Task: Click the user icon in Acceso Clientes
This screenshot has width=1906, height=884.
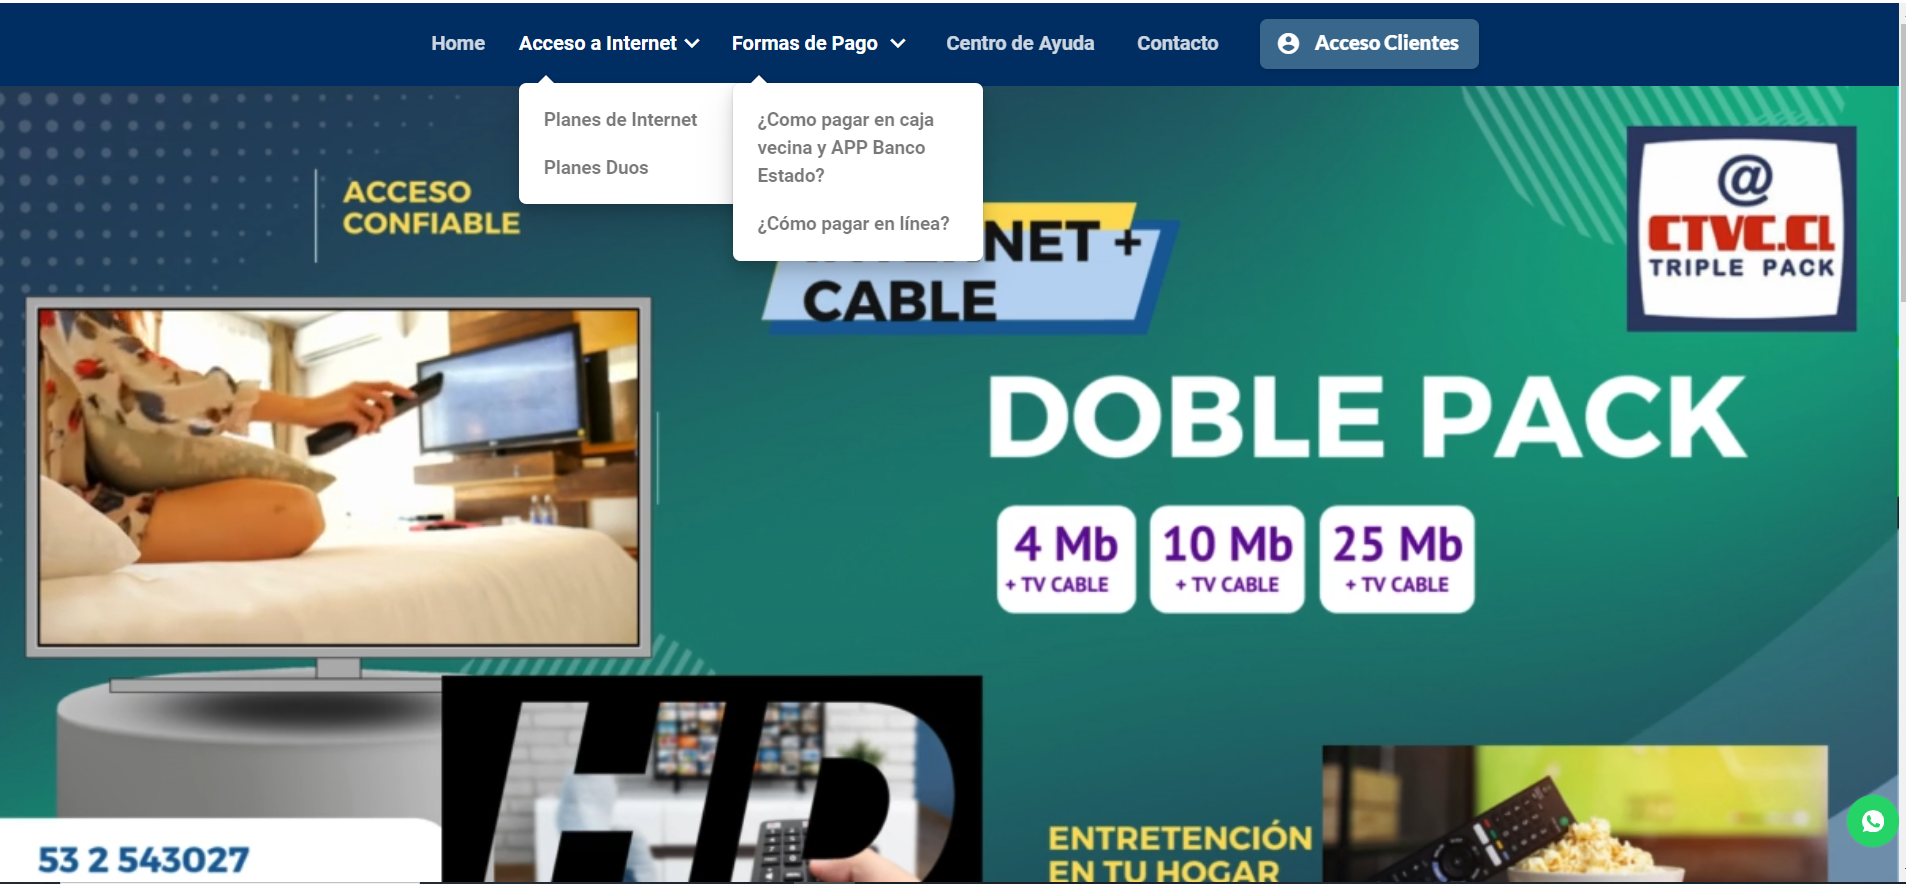Action: (x=1289, y=44)
